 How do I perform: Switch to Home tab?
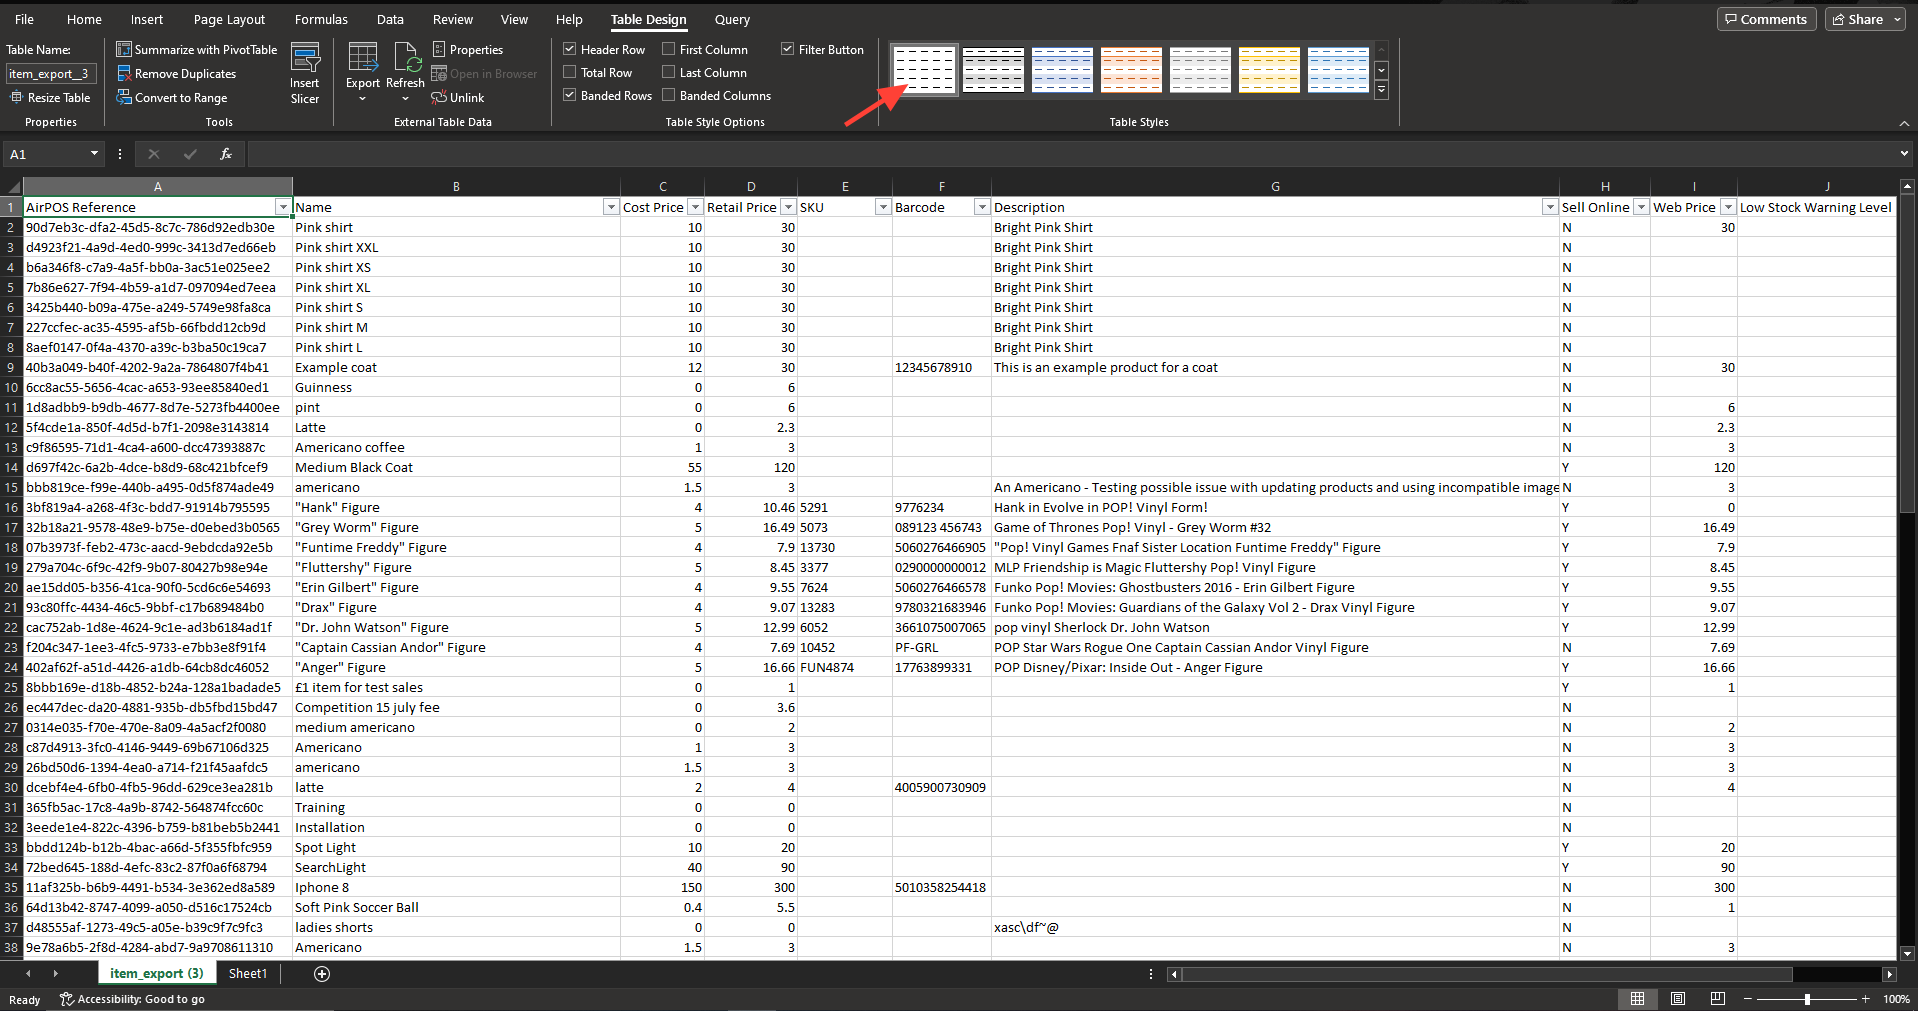(x=84, y=19)
